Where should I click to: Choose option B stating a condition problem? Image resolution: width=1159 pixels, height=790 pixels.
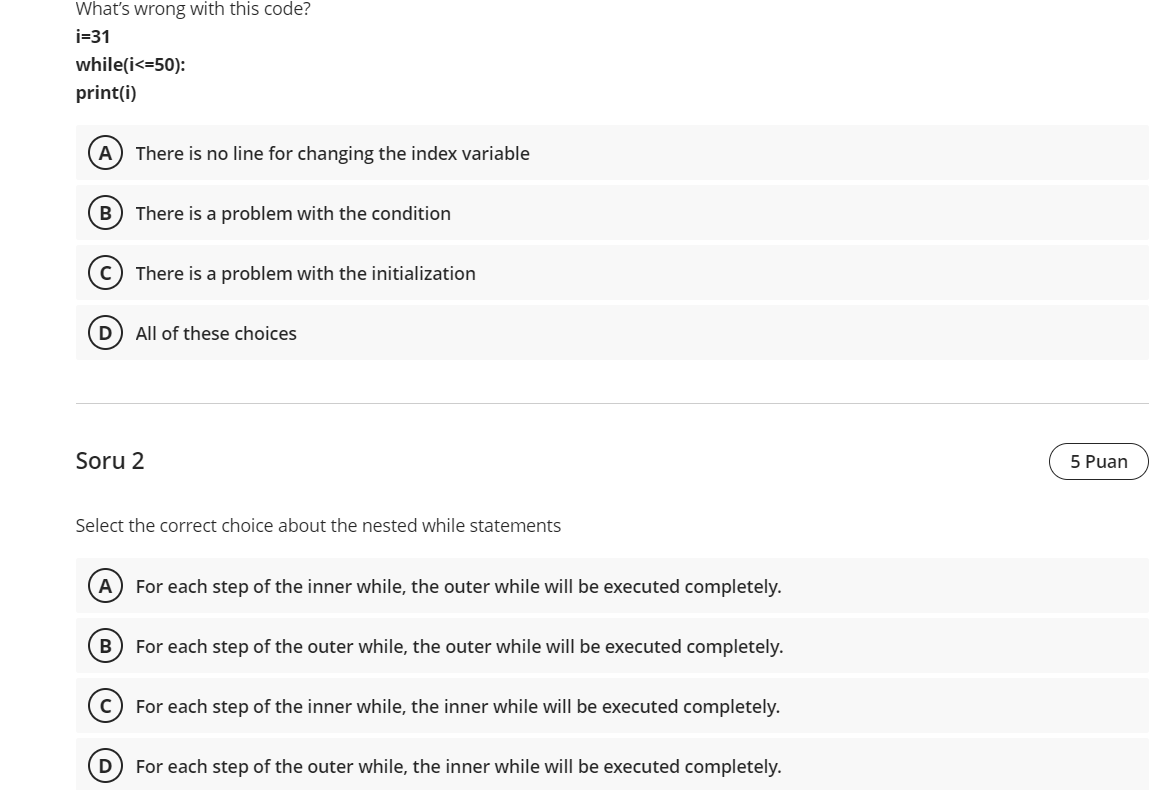point(294,213)
